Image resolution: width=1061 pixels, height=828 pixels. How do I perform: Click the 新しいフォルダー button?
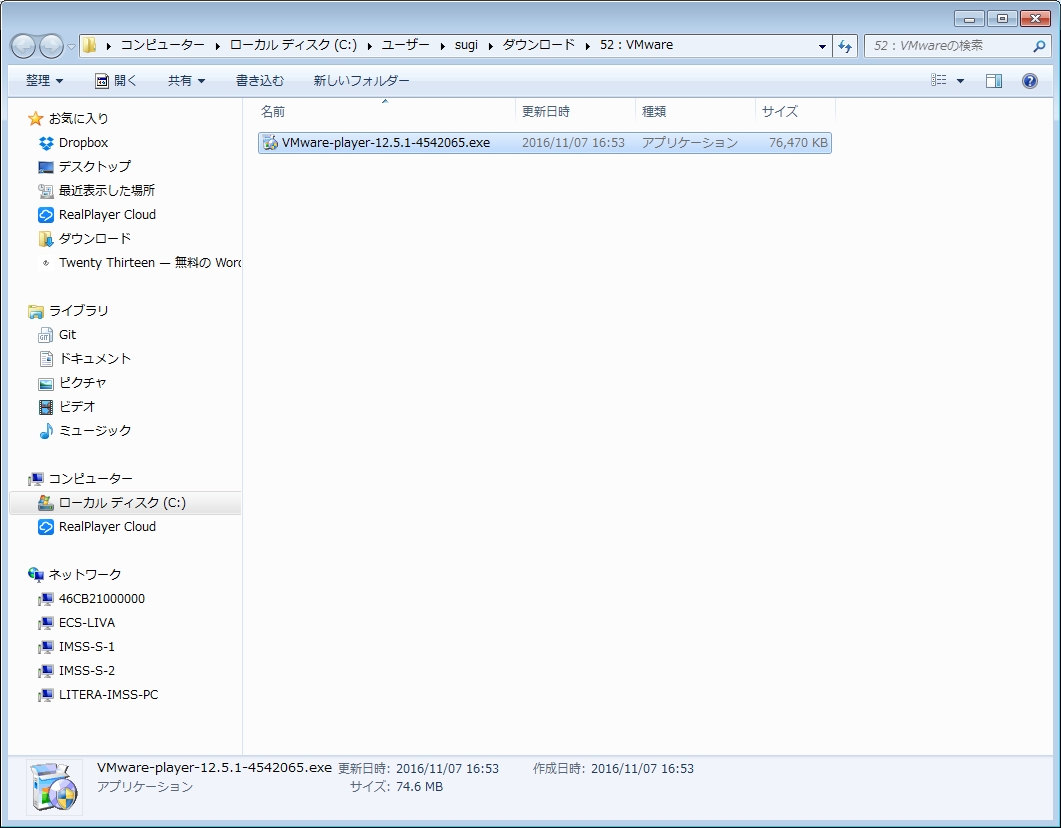[x=361, y=81]
